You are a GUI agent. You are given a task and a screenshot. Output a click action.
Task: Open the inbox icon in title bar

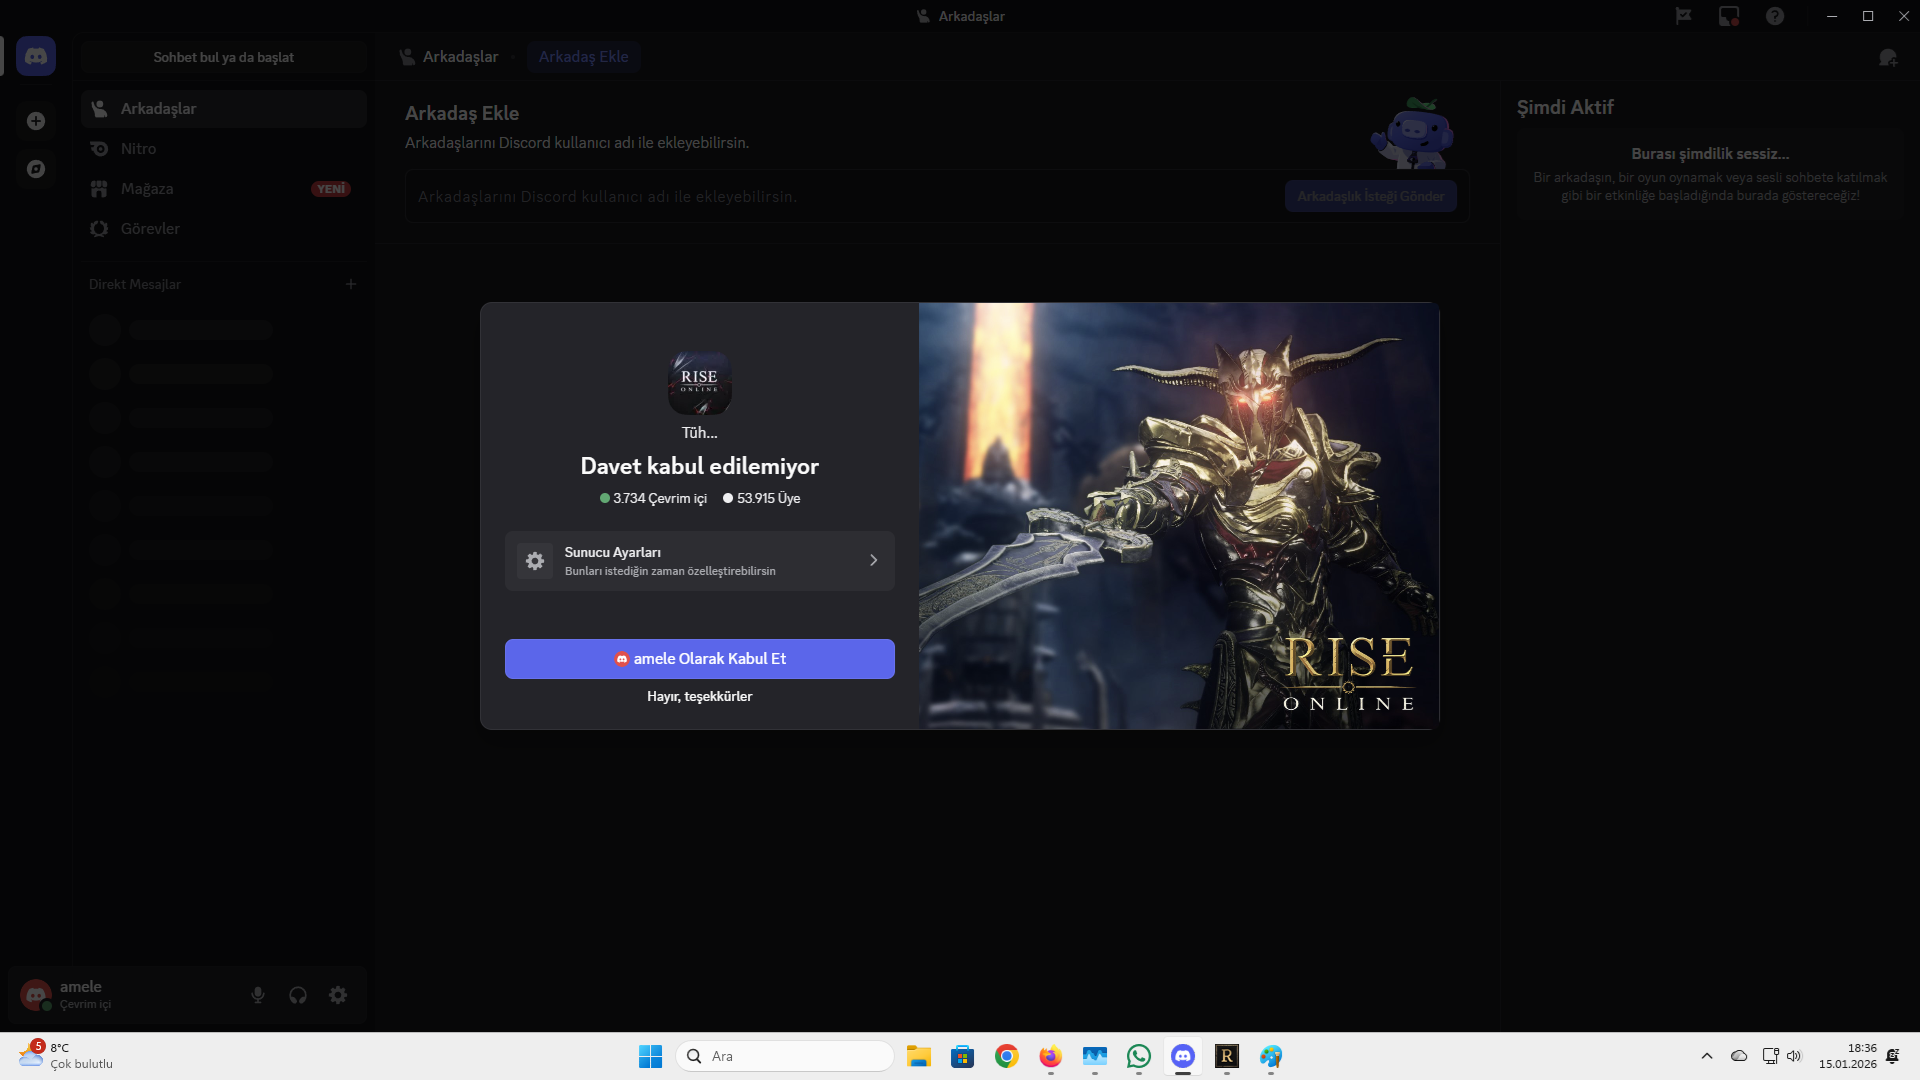click(x=1729, y=16)
